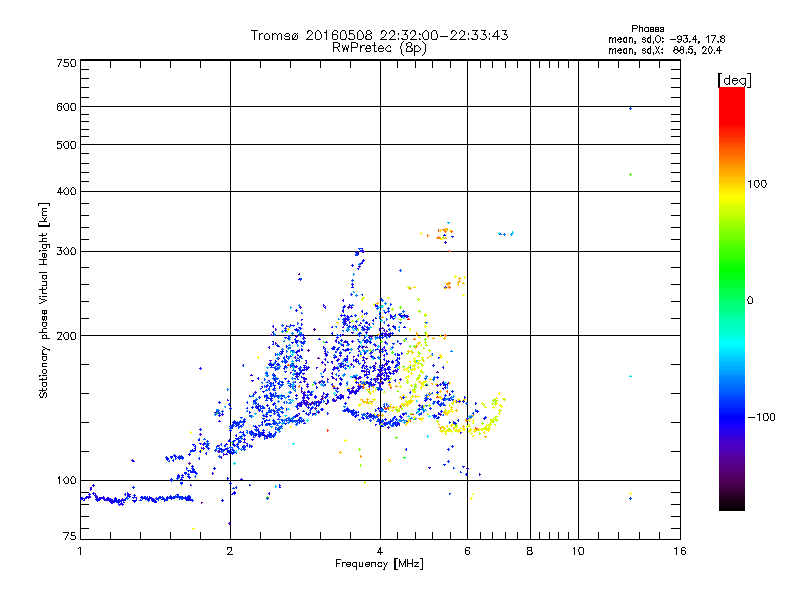Click the '0' colorbar tick label
Image resolution: width=800 pixels, height=600 pixels.
(750, 301)
